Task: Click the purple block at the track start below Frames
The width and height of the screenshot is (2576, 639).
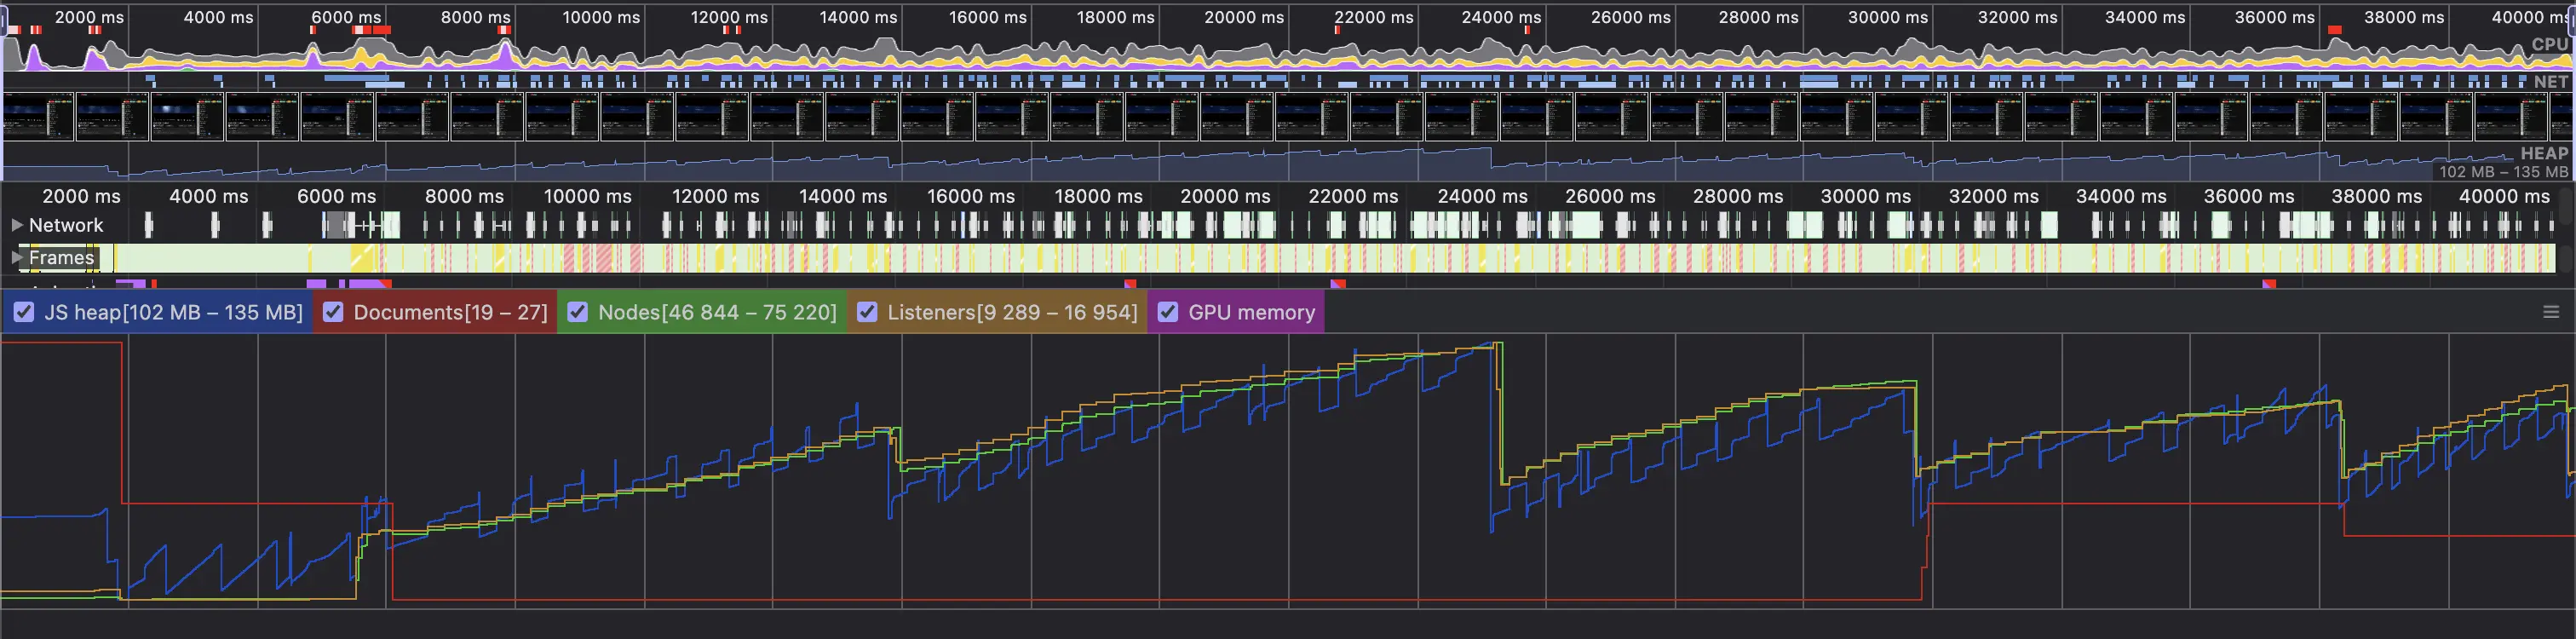Action: pos(130,285)
